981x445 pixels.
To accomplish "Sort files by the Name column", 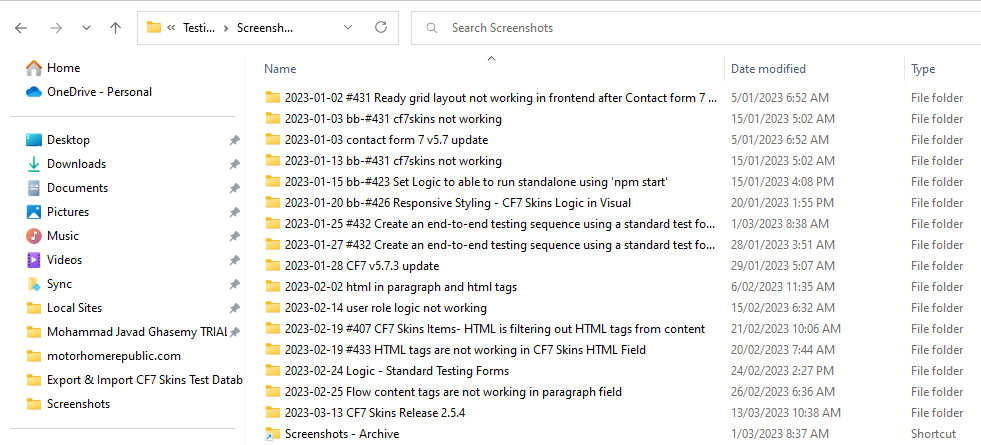I will pyautogui.click(x=280, y=69).
